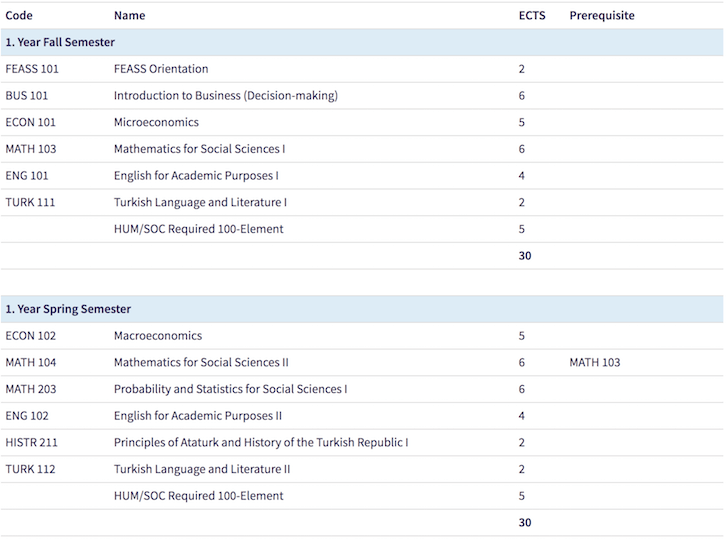Select the ECTS column header
This screenshot has height=539, width=726.
tap(532, 16)
